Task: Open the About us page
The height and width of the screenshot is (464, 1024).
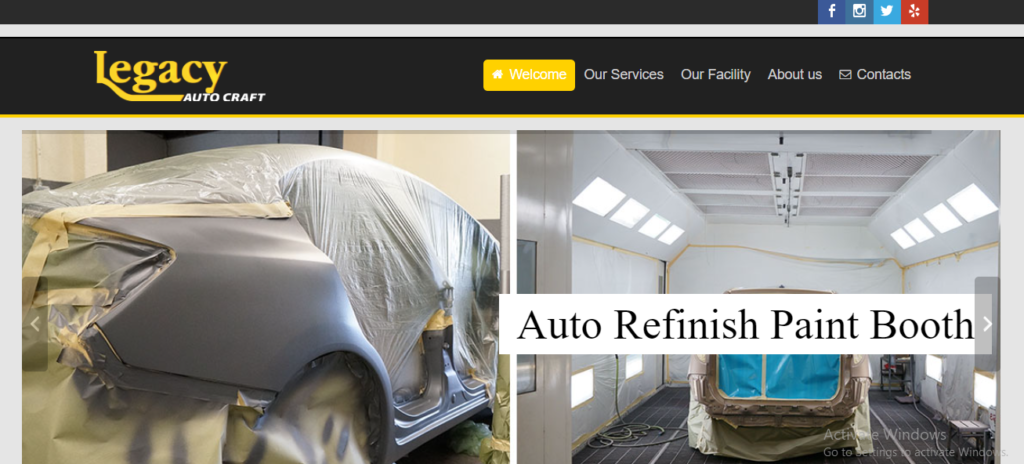Action: coord(795,75)
